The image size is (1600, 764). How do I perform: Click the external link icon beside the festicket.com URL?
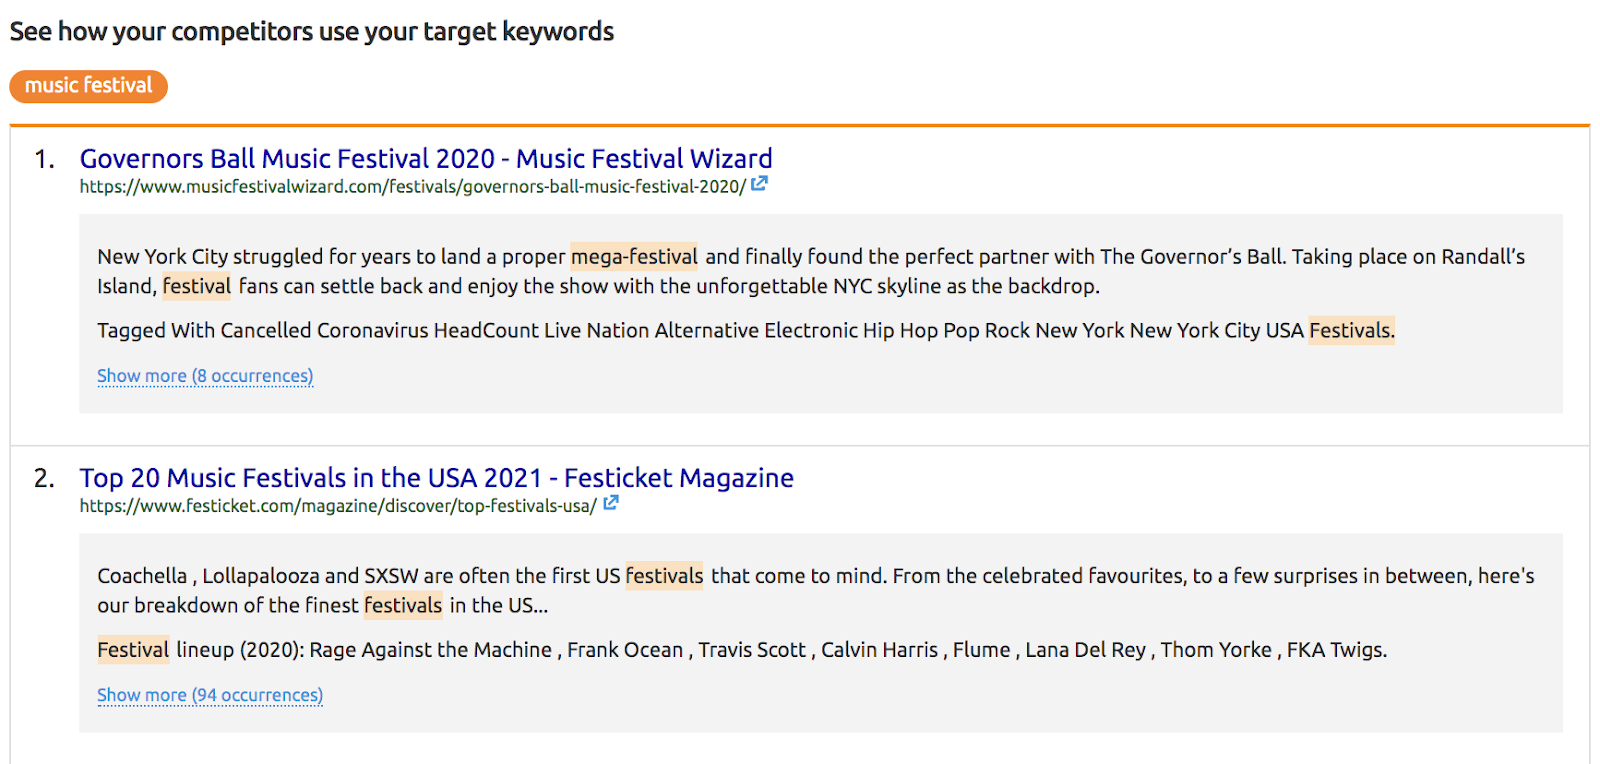click(x=610, y=503)
